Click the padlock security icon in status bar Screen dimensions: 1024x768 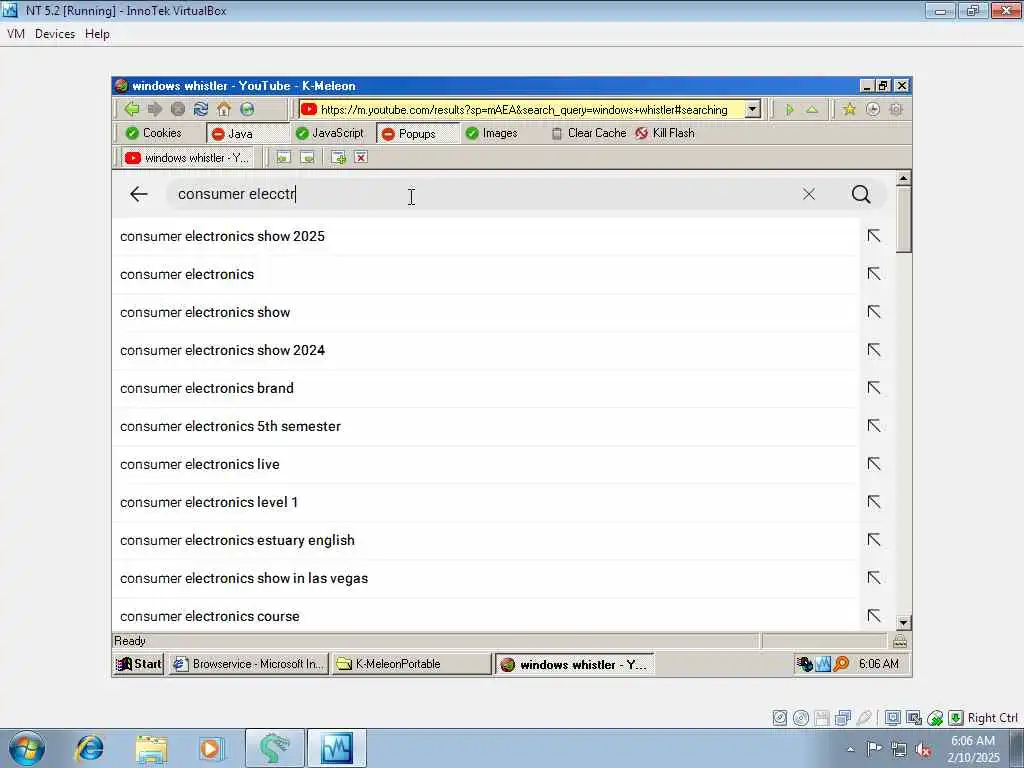900,641
